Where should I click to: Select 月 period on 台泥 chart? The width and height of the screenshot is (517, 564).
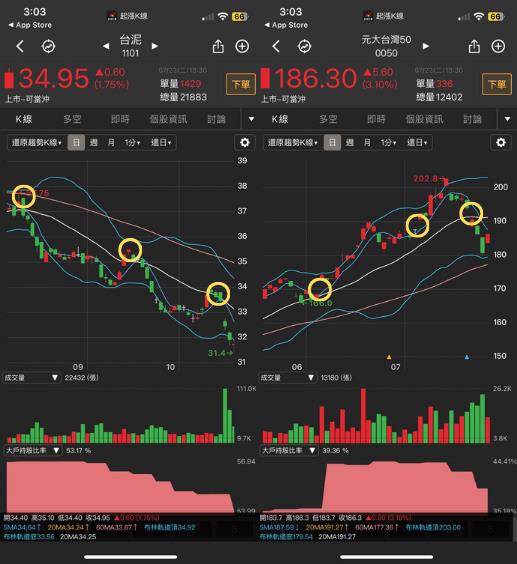tap(111, 142)
